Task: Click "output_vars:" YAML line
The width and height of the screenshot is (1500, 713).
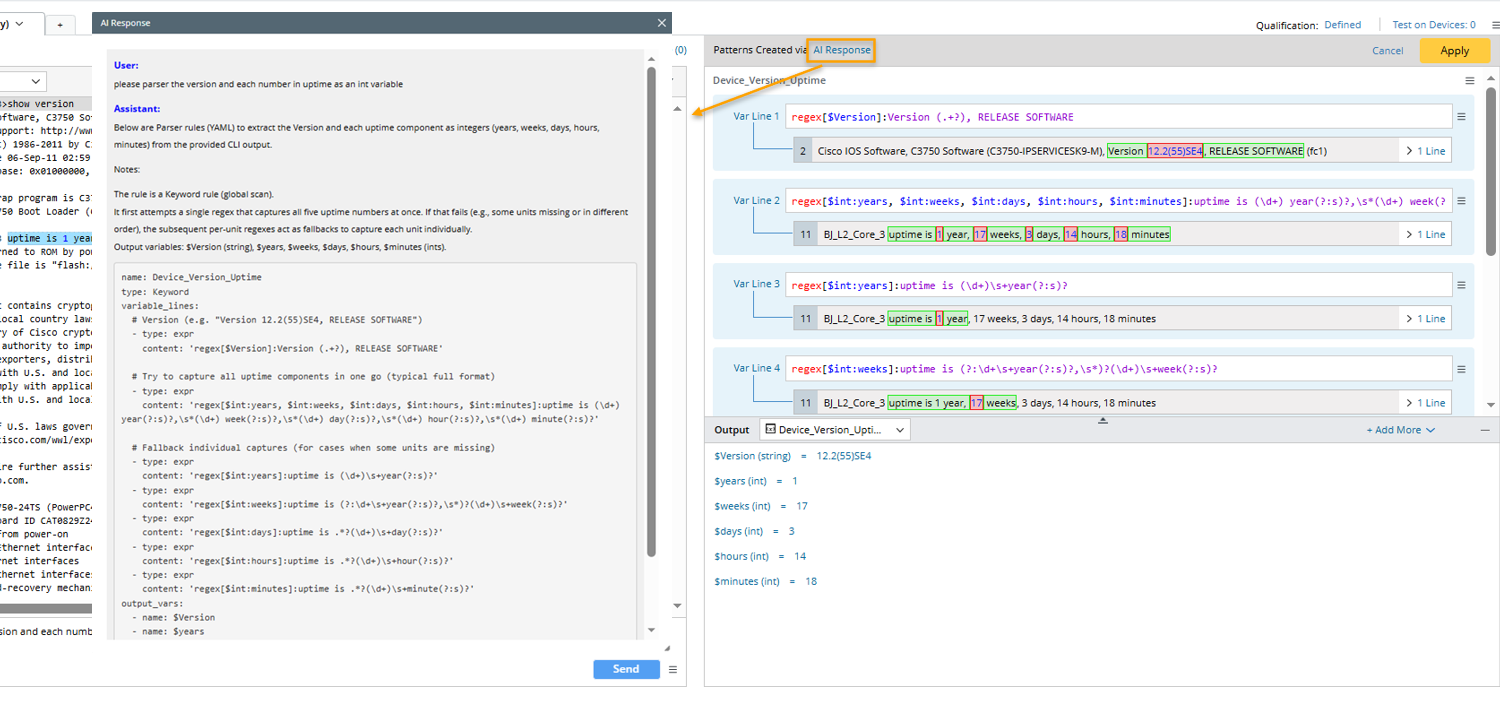Action: (152, 603)
